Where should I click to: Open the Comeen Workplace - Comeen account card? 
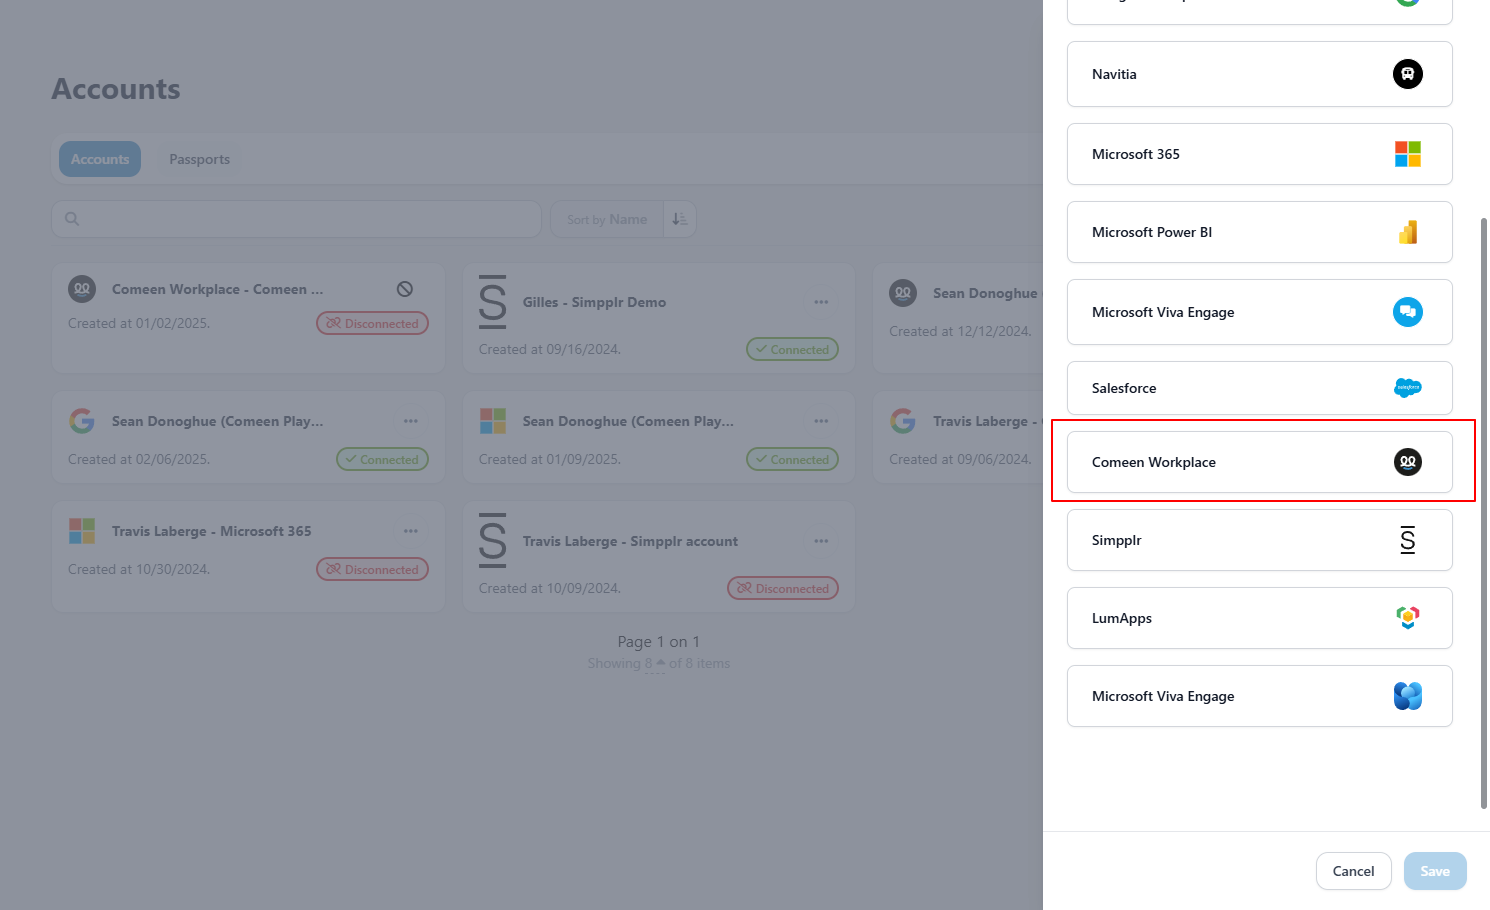tap(248, 318)
